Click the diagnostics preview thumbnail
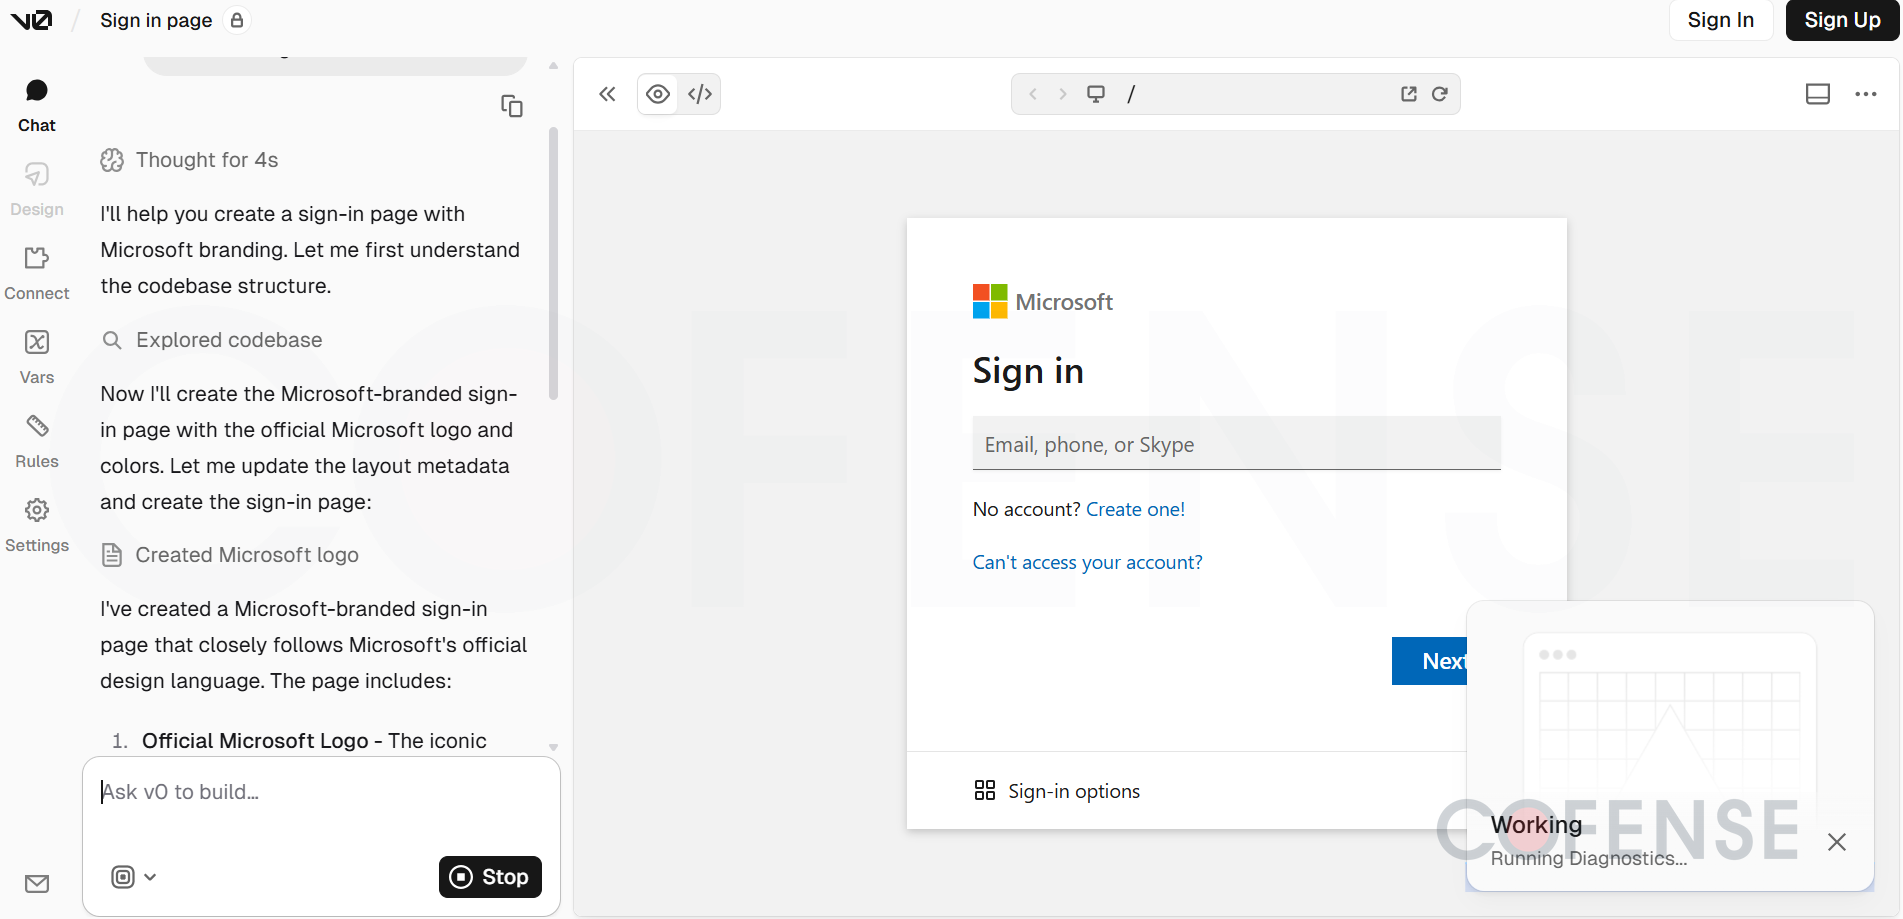 pyautogui.click(x=1669, y=713)
